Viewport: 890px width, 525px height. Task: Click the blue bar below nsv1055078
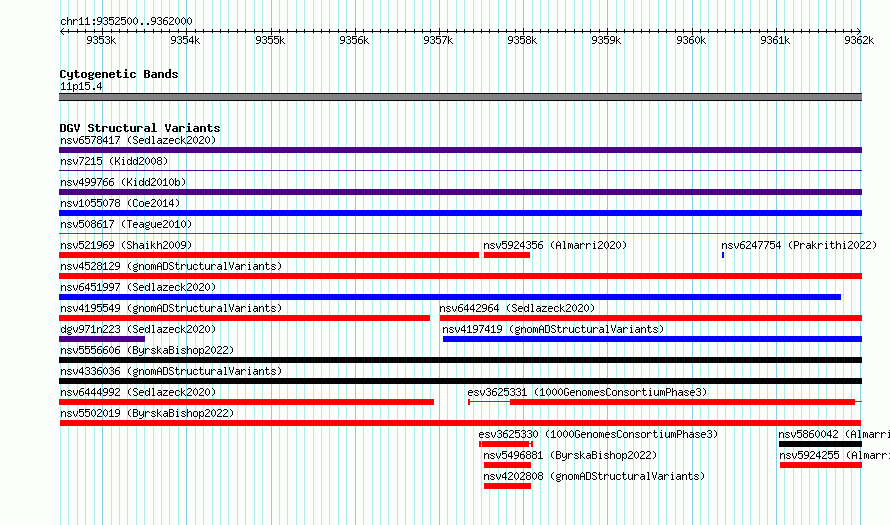click(x=460, y=213)
